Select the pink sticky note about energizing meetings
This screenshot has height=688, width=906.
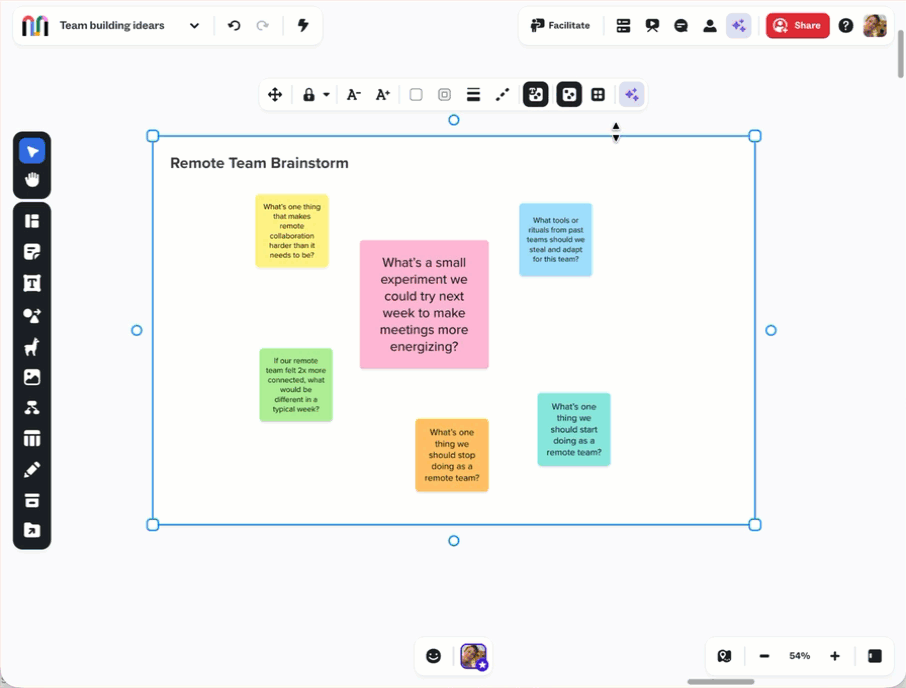pos(424,304)
